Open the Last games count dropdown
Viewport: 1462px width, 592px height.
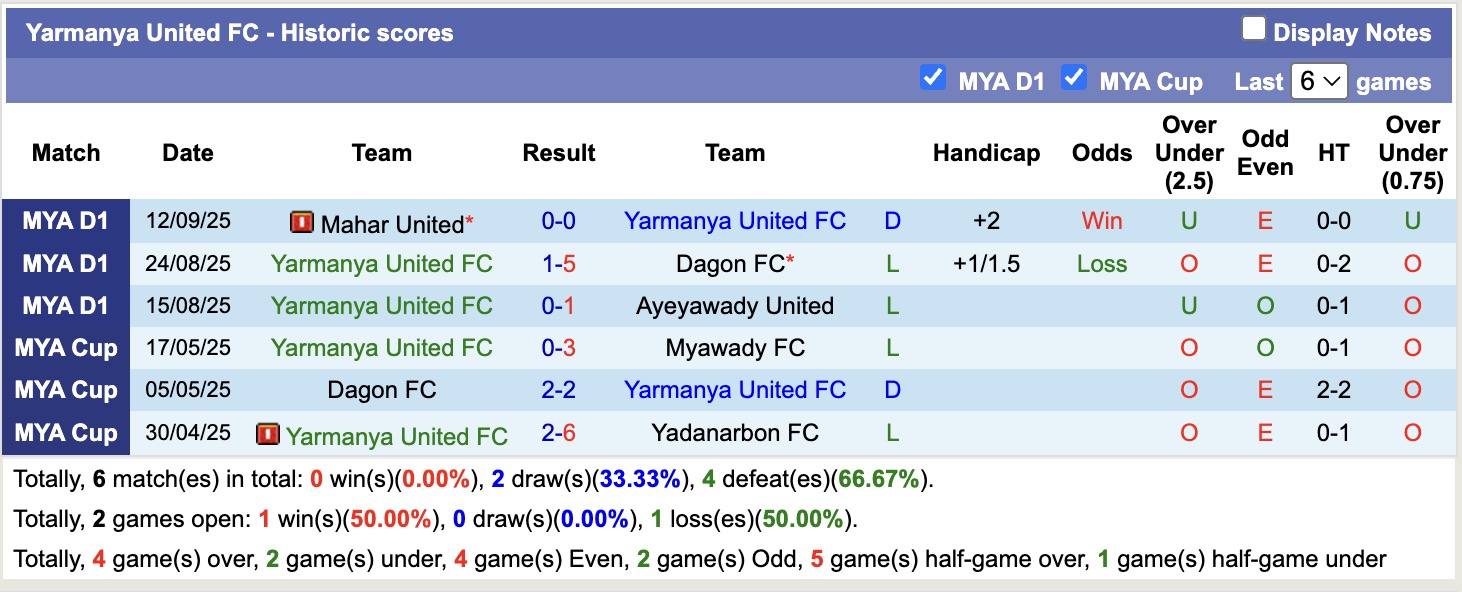click(x=1320, y=80)
